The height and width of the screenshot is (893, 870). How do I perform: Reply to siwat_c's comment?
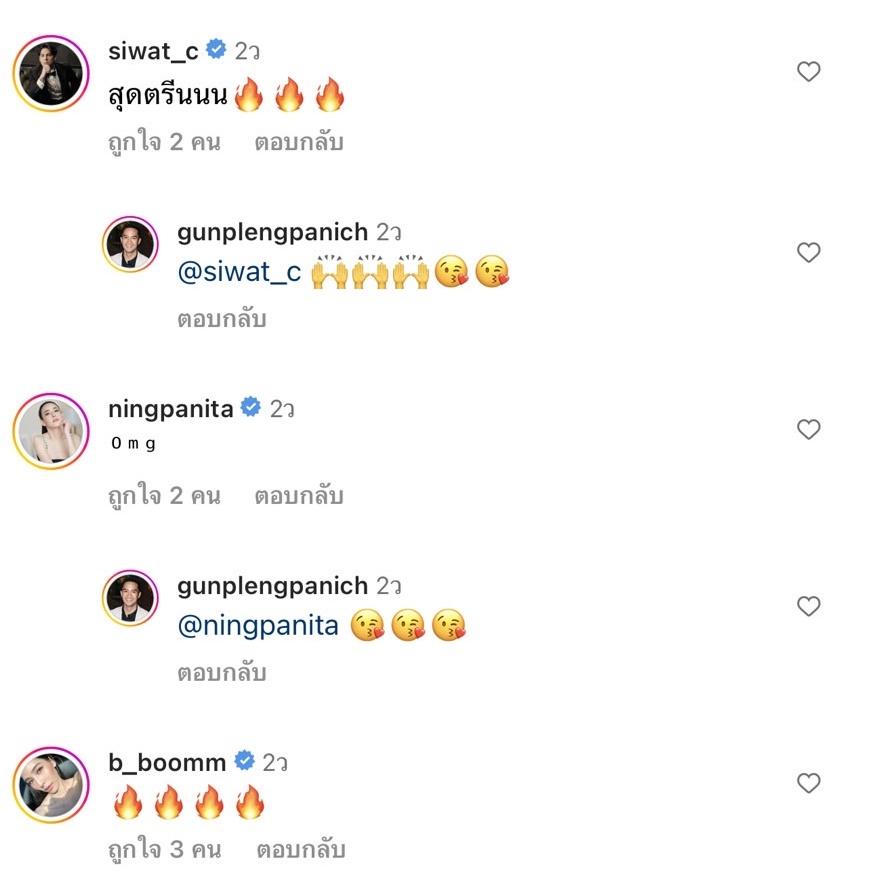click(298, 142)
